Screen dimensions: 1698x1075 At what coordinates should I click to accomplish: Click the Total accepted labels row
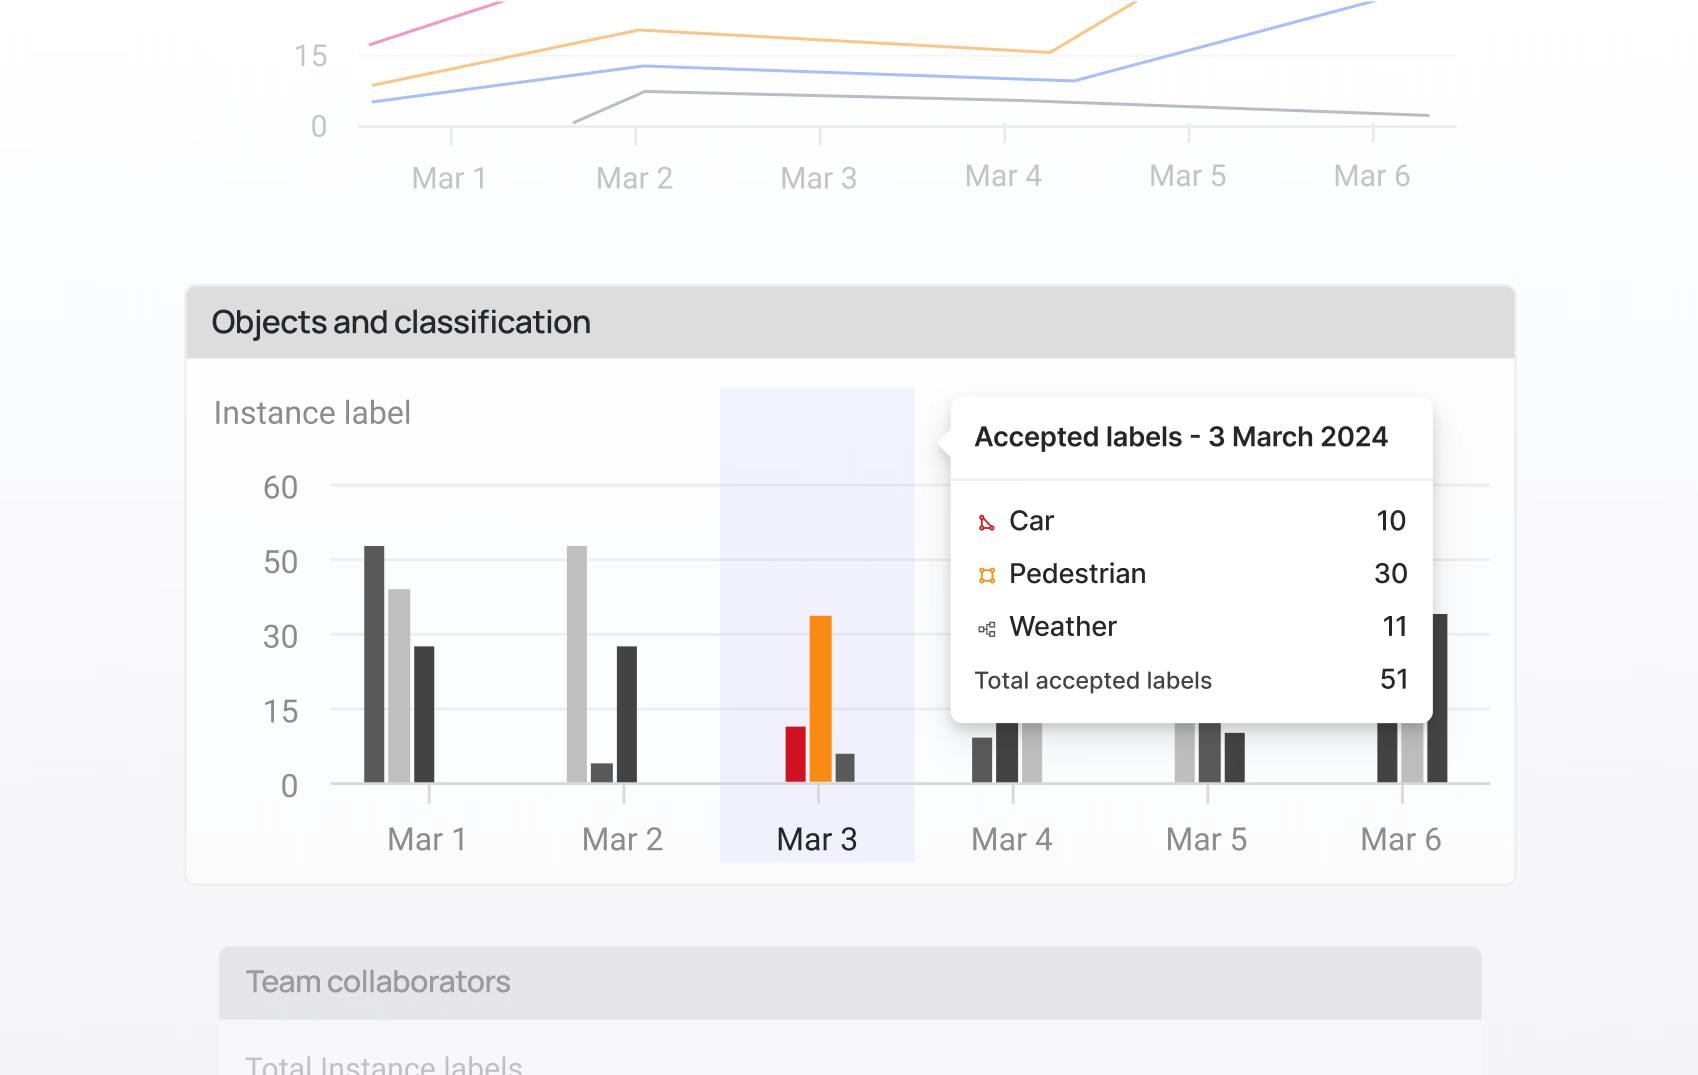[x=1093, y=680]
